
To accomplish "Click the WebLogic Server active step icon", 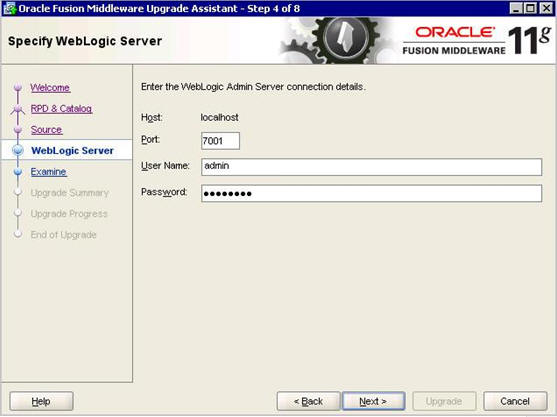I will point(18,150).
